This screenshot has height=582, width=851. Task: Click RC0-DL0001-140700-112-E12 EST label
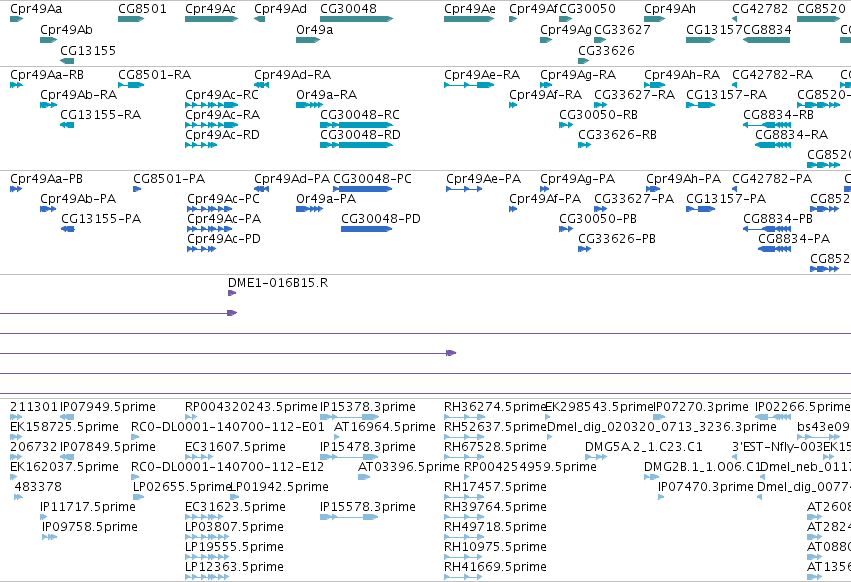tap(227, 467)
